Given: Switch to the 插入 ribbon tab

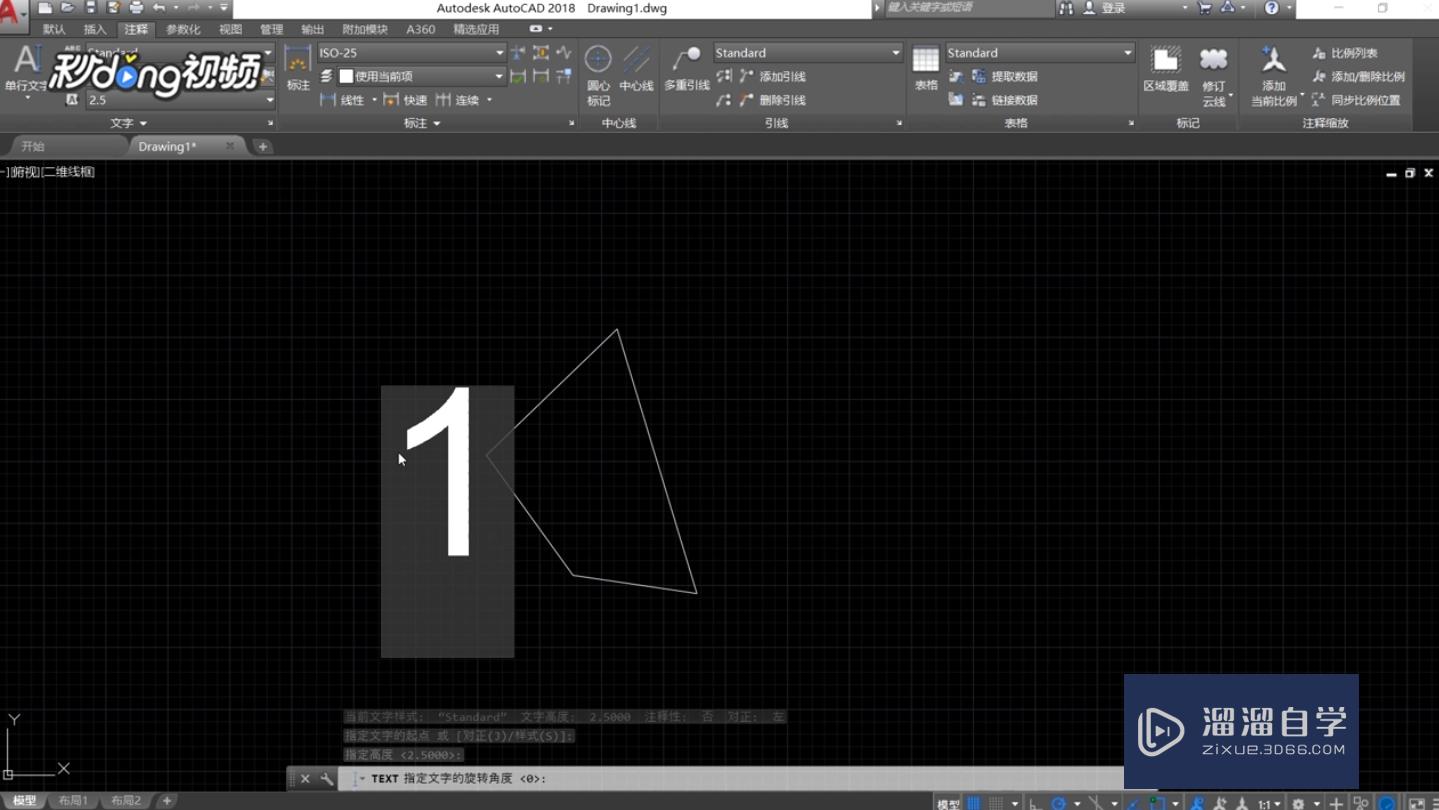Looking at the screenshot, I should (x=95, y=30).
